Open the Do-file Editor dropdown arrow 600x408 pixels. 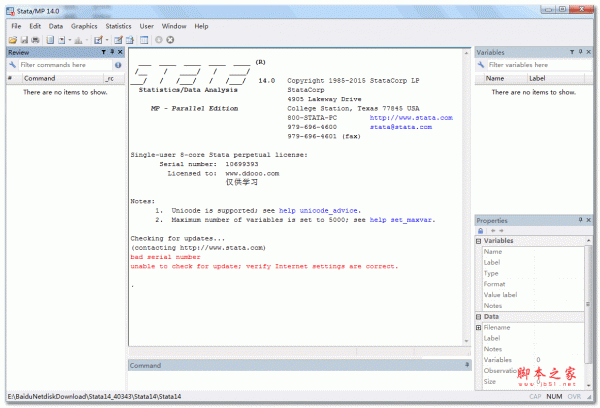[x=107, y=40]
